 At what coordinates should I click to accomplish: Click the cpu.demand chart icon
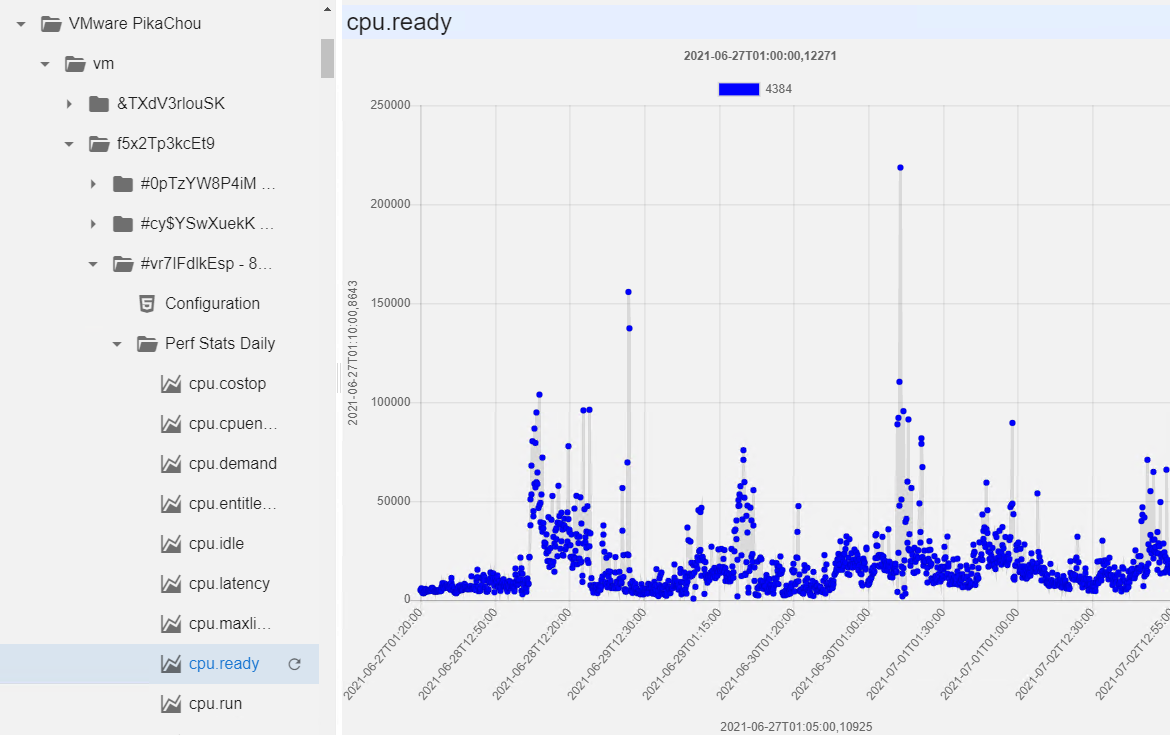(171, 463)
